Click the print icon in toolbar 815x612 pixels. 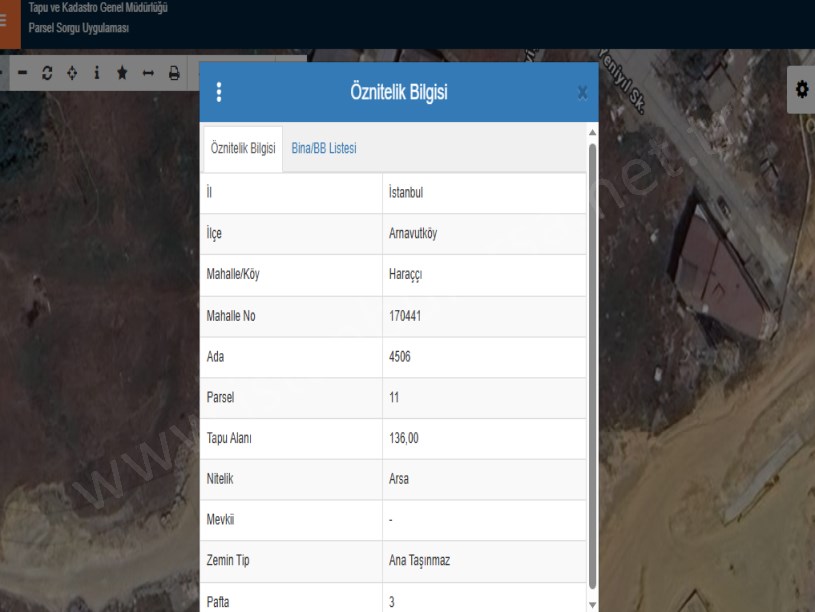174,73
